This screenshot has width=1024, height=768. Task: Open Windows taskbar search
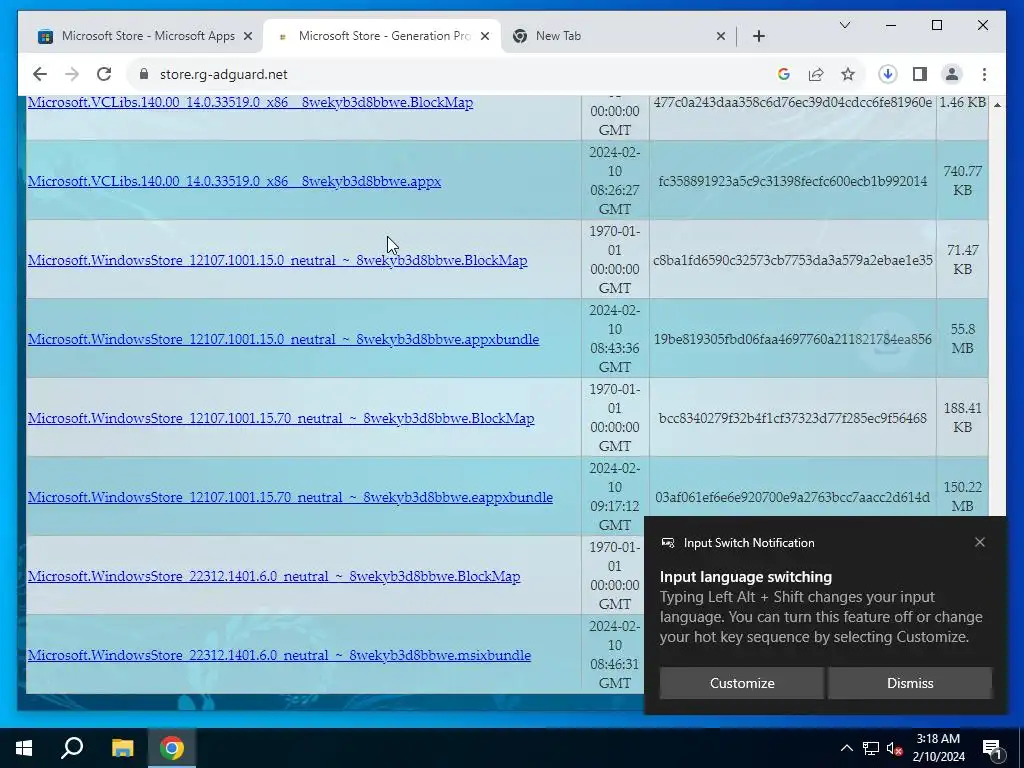click(72, 748)
